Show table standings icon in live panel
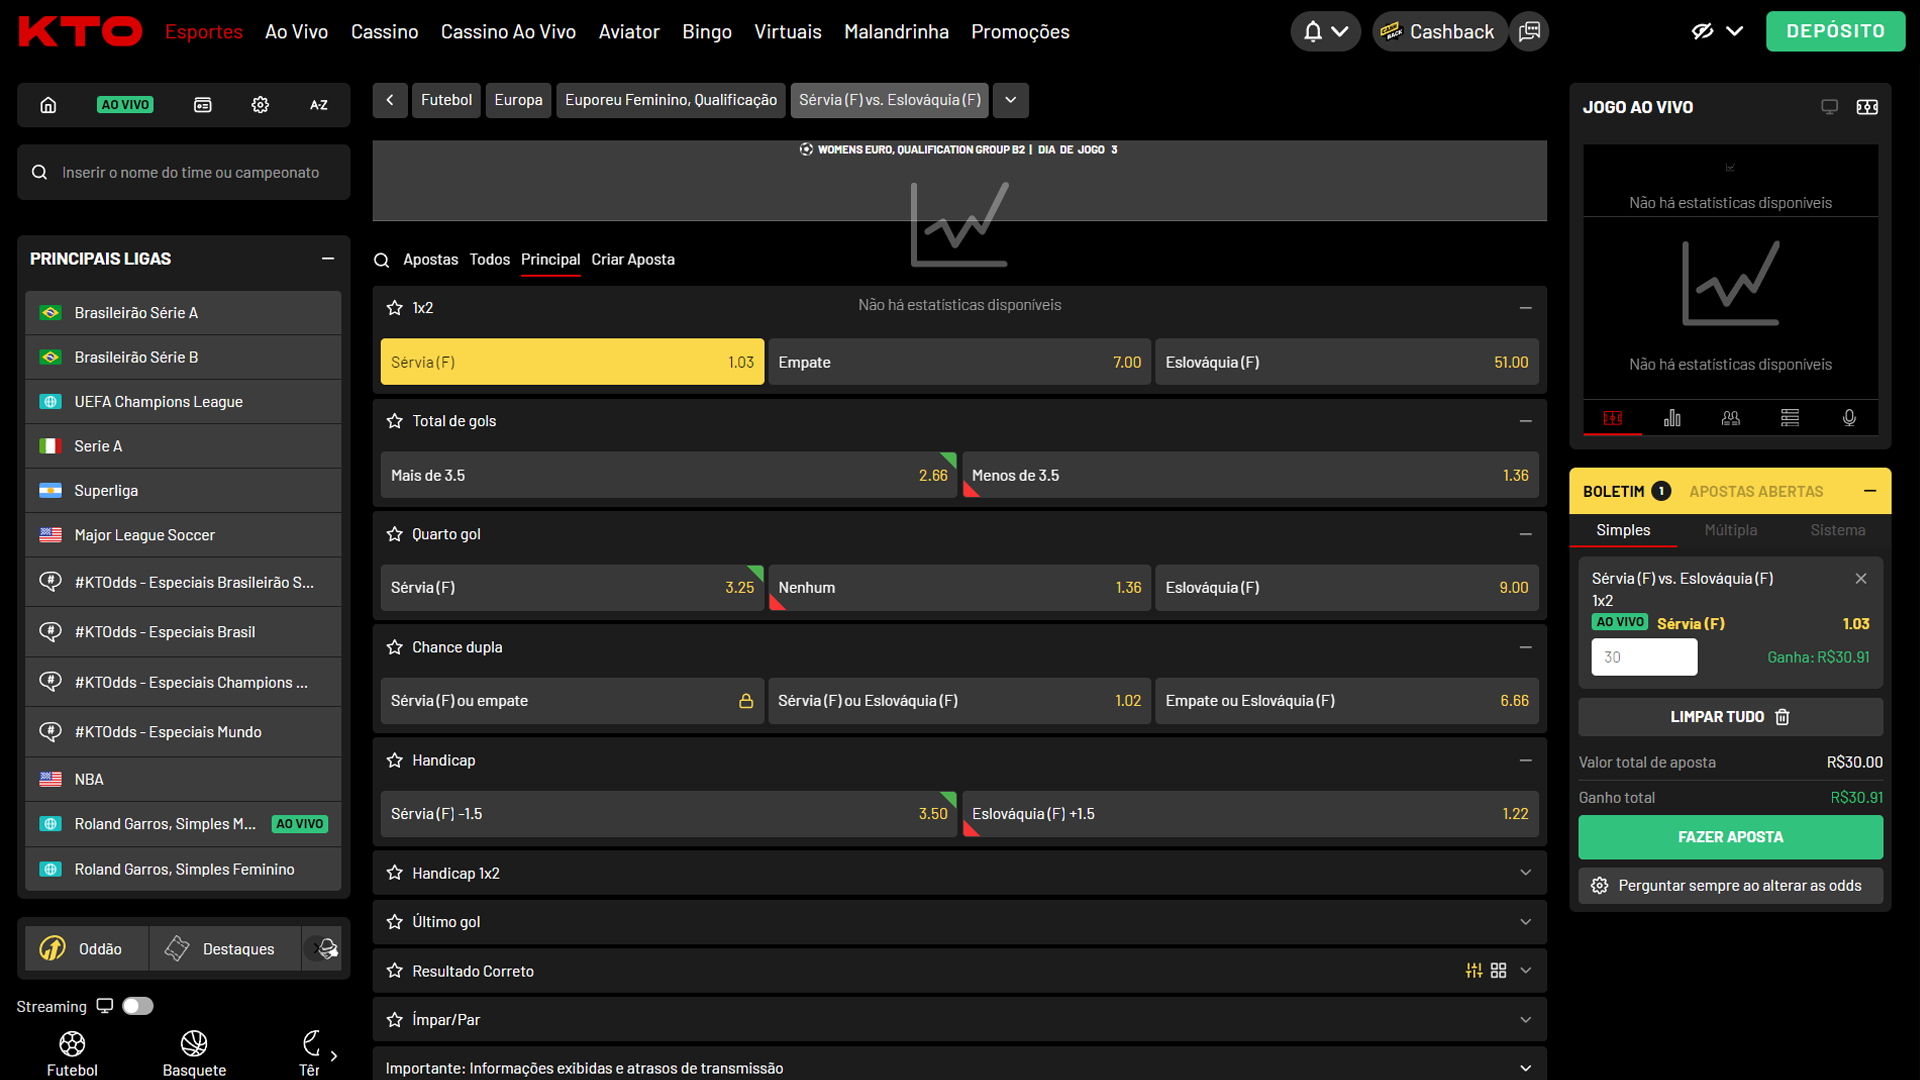Screen dimensions: 1920x1080 pyautogui.click(x=1790, y=418)
